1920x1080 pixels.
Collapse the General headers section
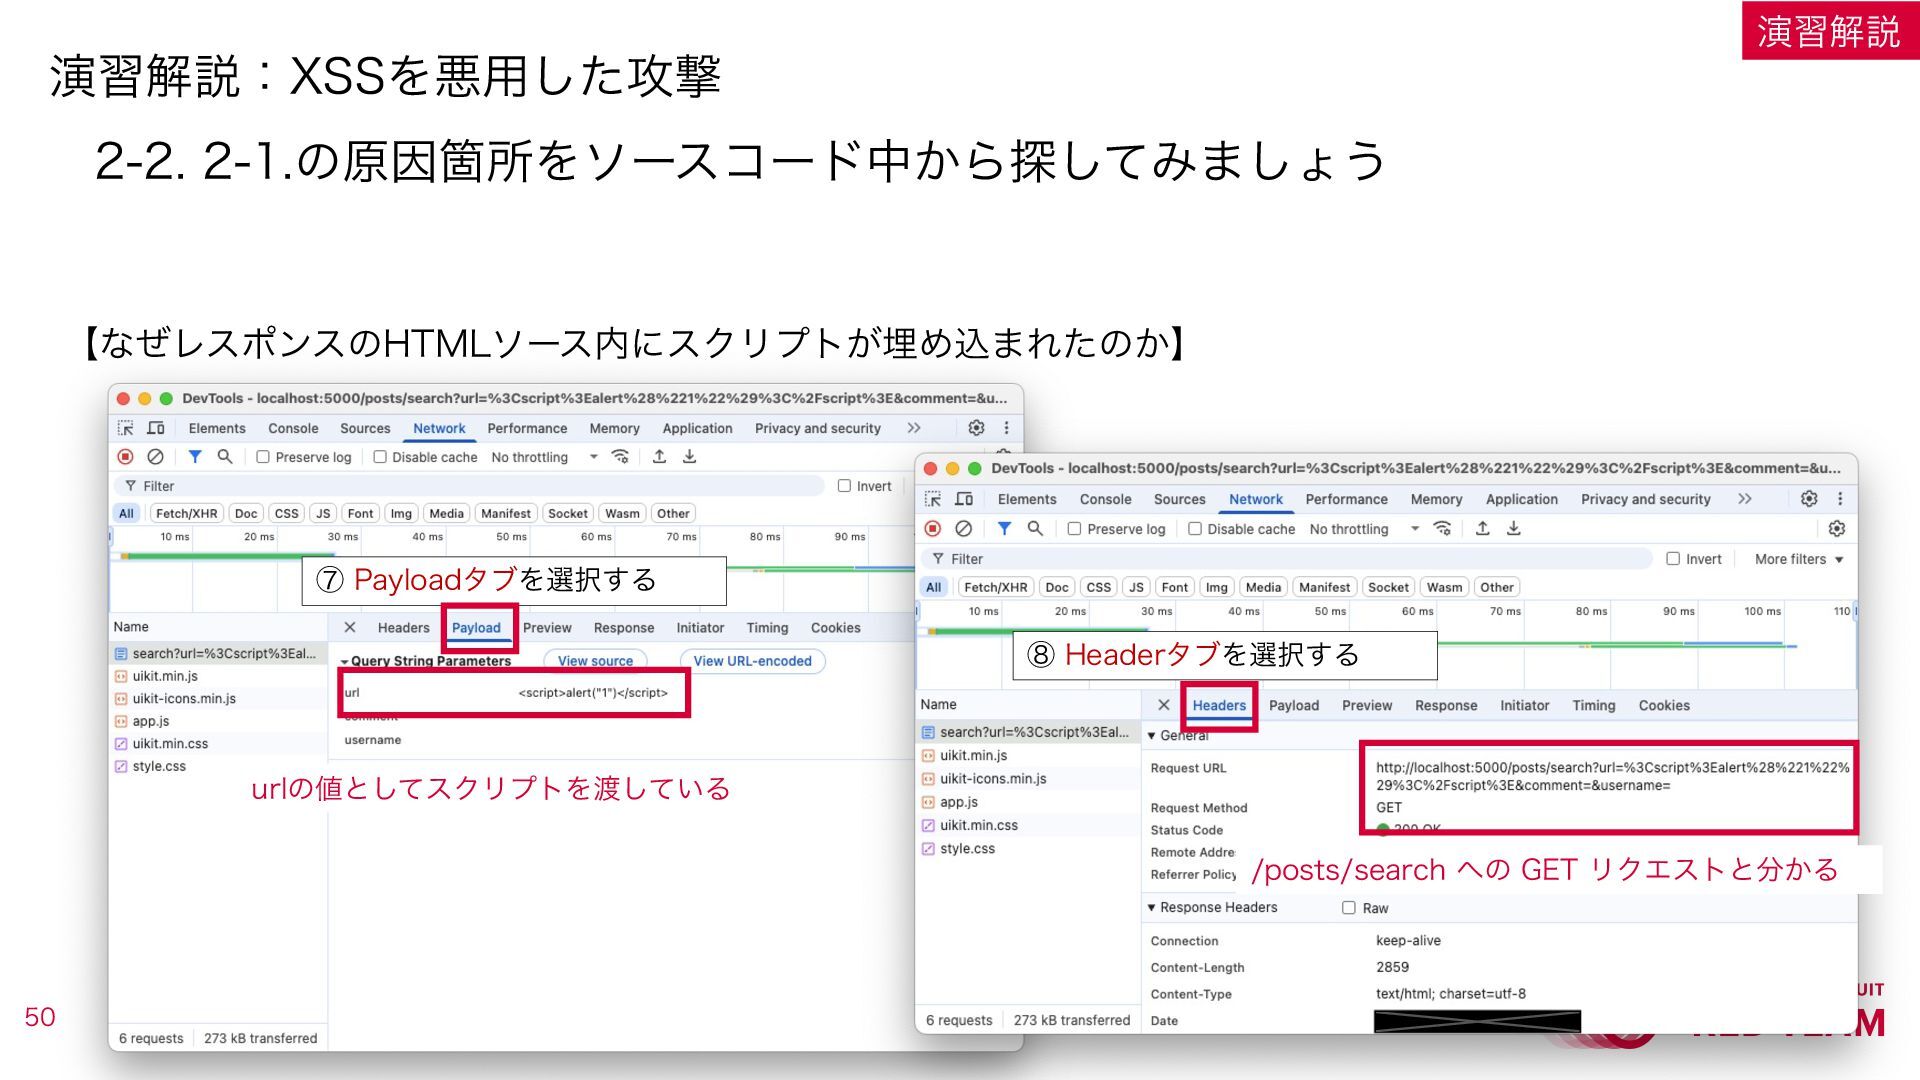point(1151,736)
